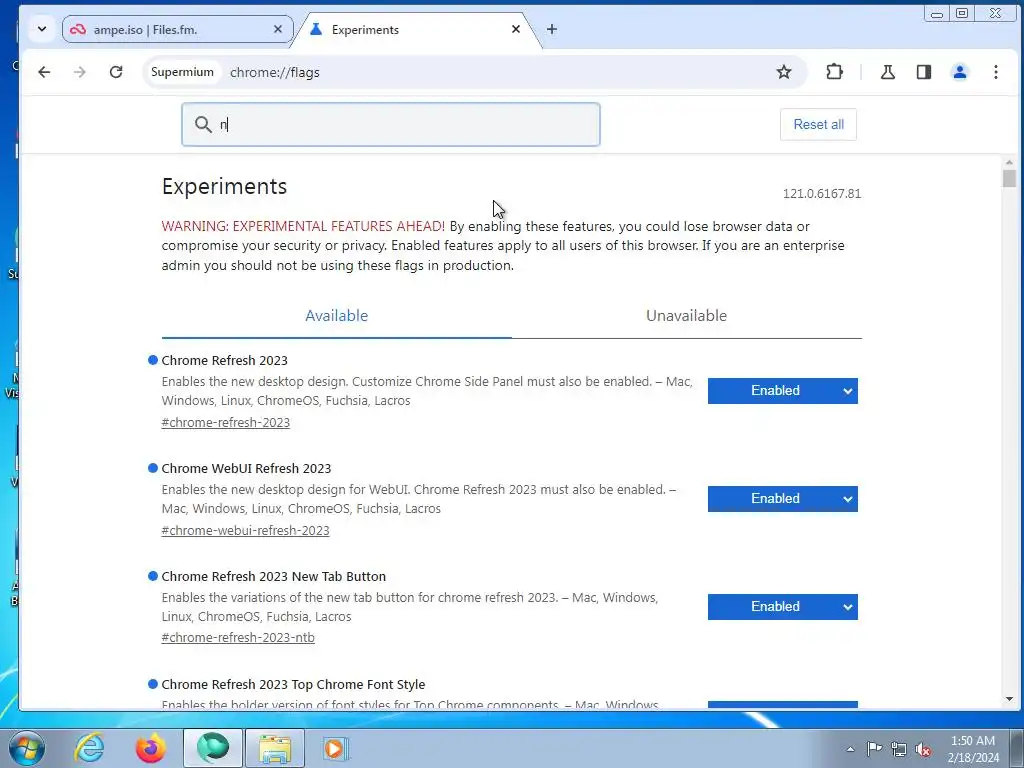This screenshot has width=1024, height=768.
Task: Open the Chrome WebUI Refresh 2023 dropdown
Action: pyautogui.click(x=782, y=499)
